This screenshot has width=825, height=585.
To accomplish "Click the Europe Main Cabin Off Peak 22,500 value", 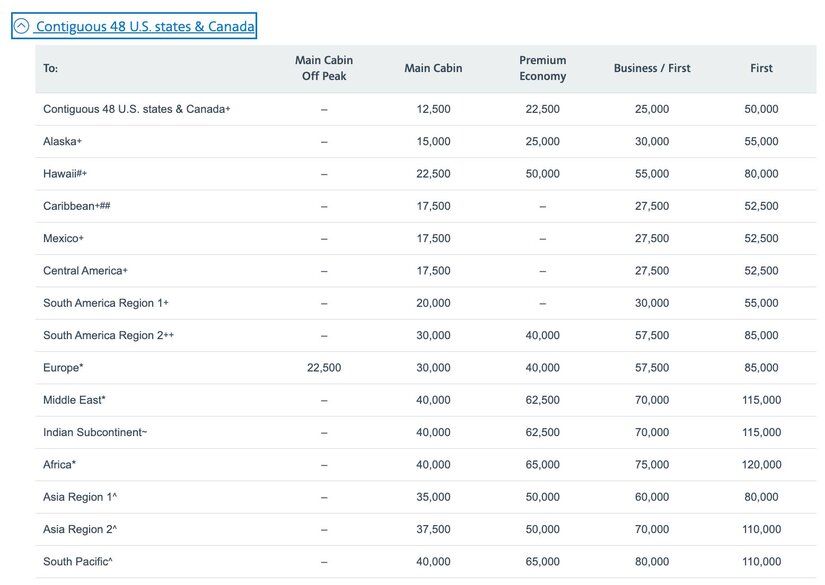I will coord(324,368).
